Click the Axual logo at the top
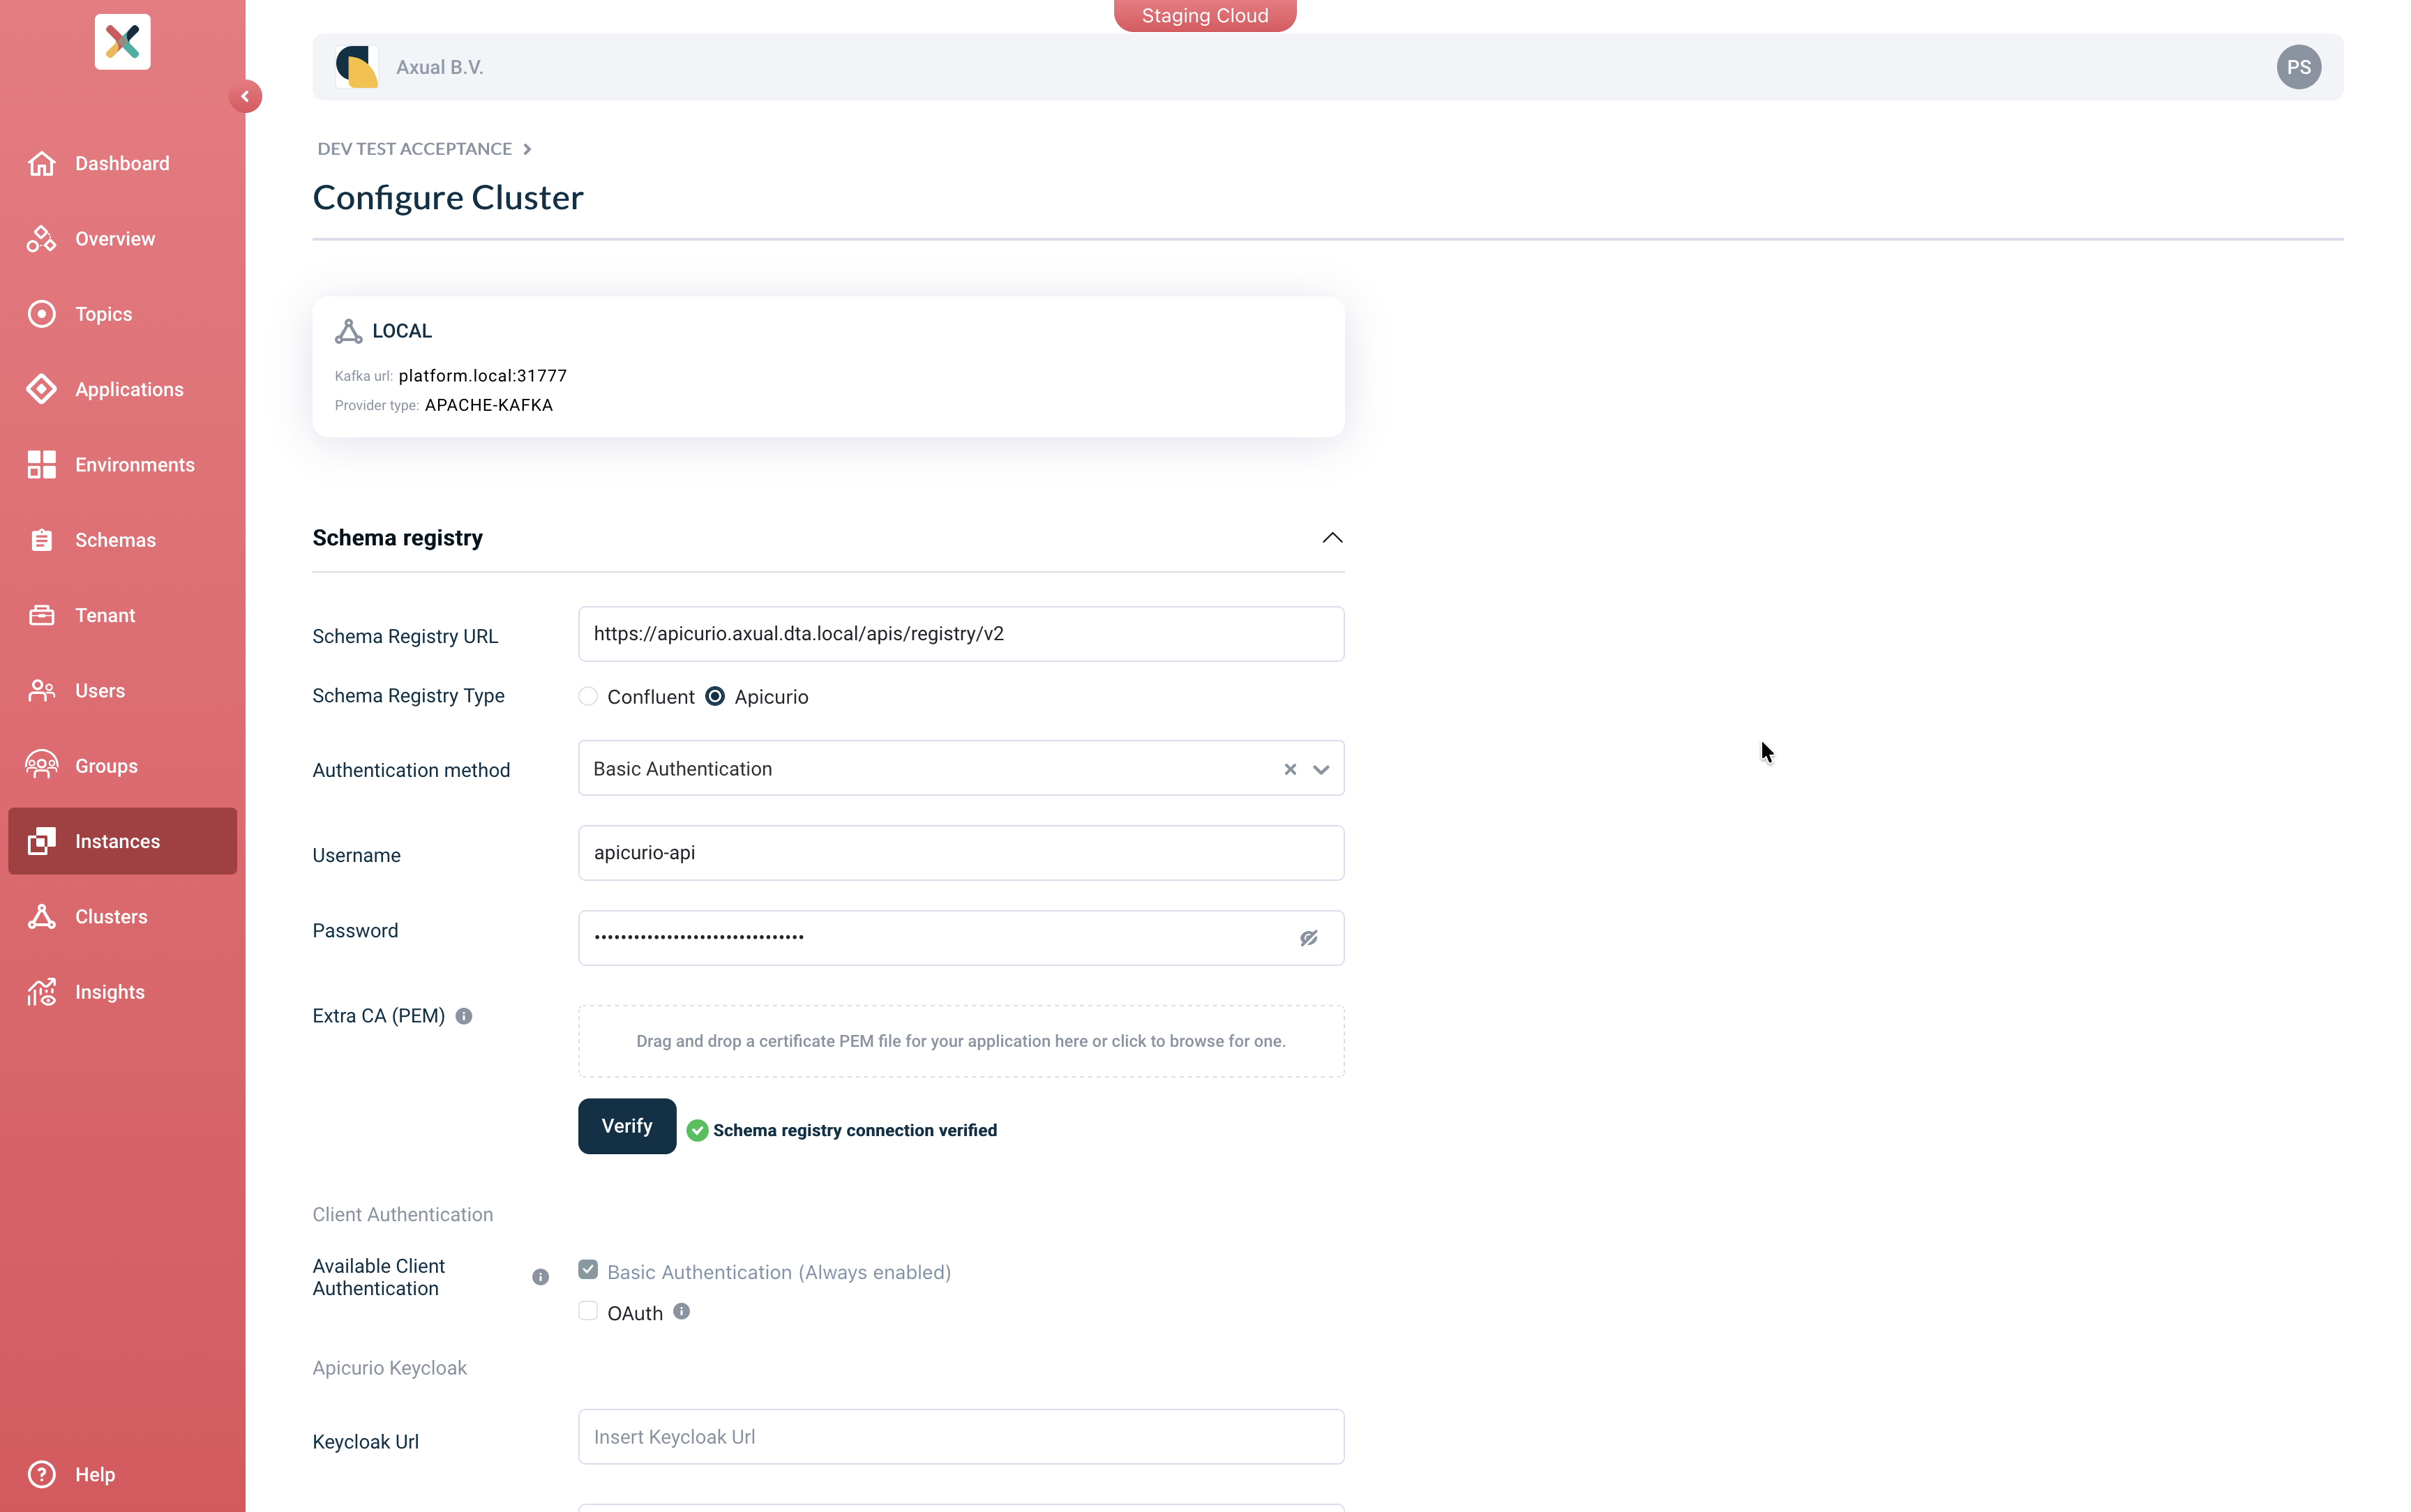Screen dimensions: 2411x1512 122,41
